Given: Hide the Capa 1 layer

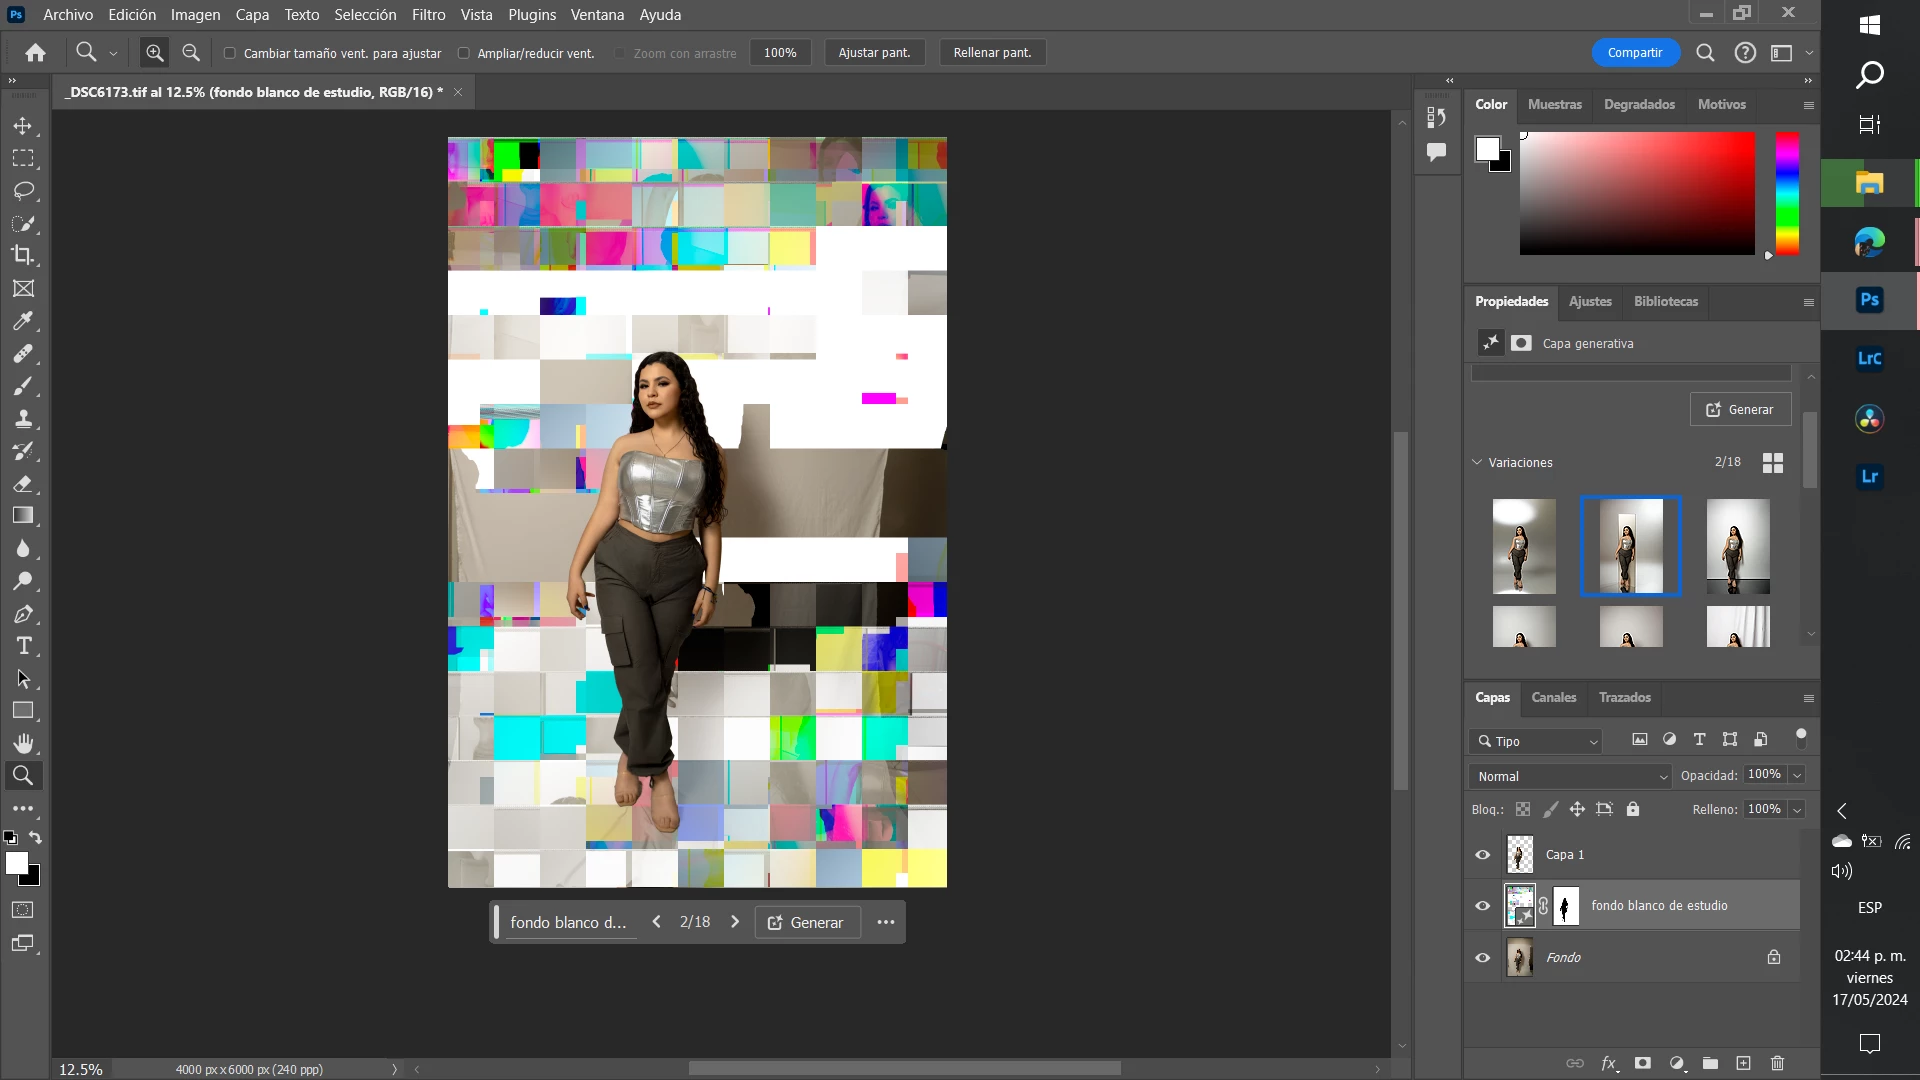Looking at the screenshot, I should click(x=1482, y=855).
